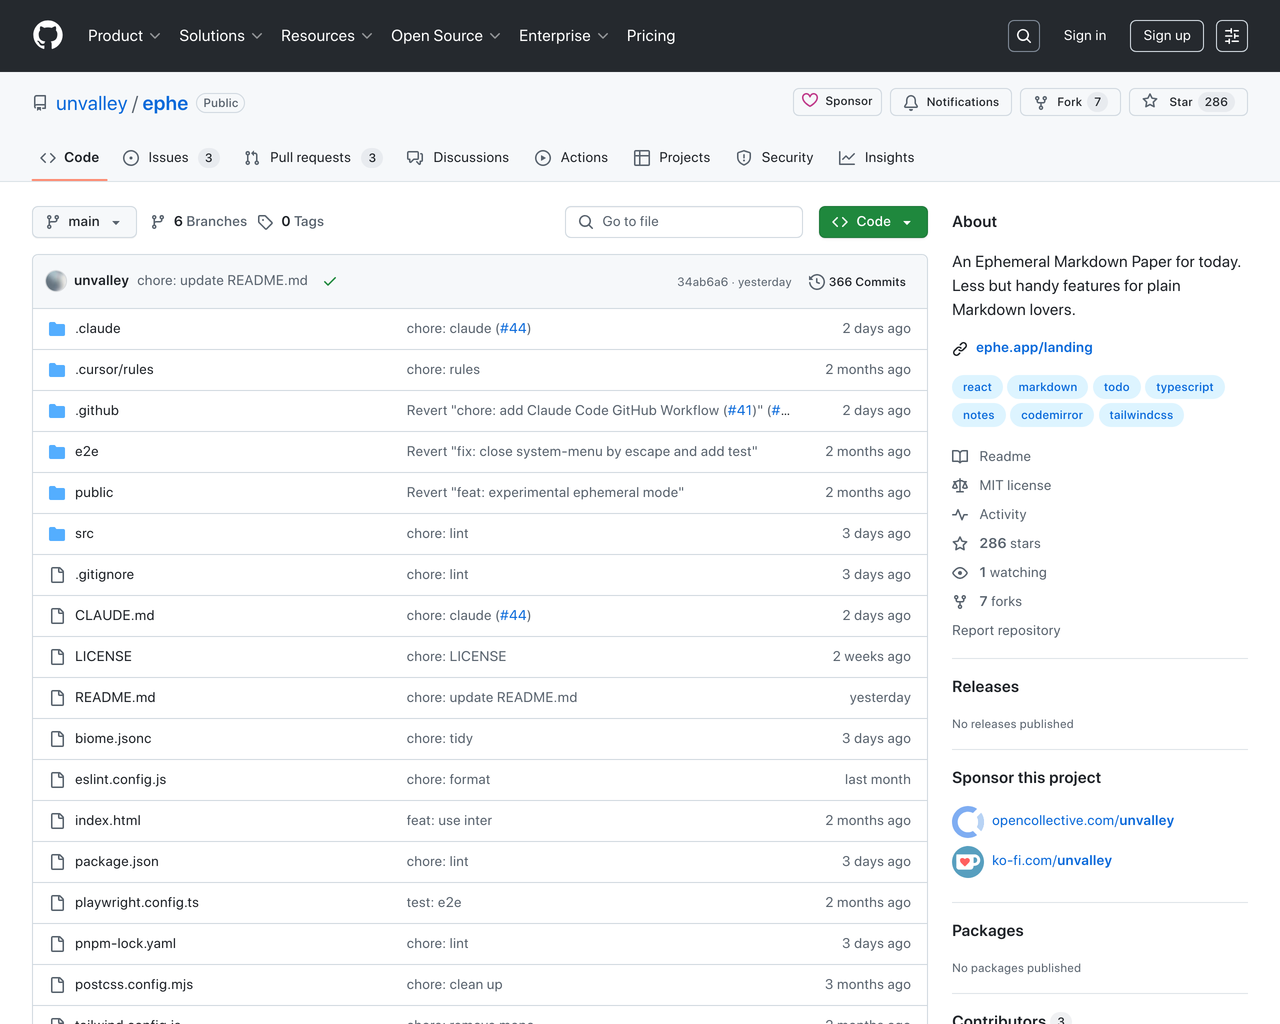This screenshot has width=1280, height=1024.
Task: Click the Sign in link
Action: (1085, 36)
